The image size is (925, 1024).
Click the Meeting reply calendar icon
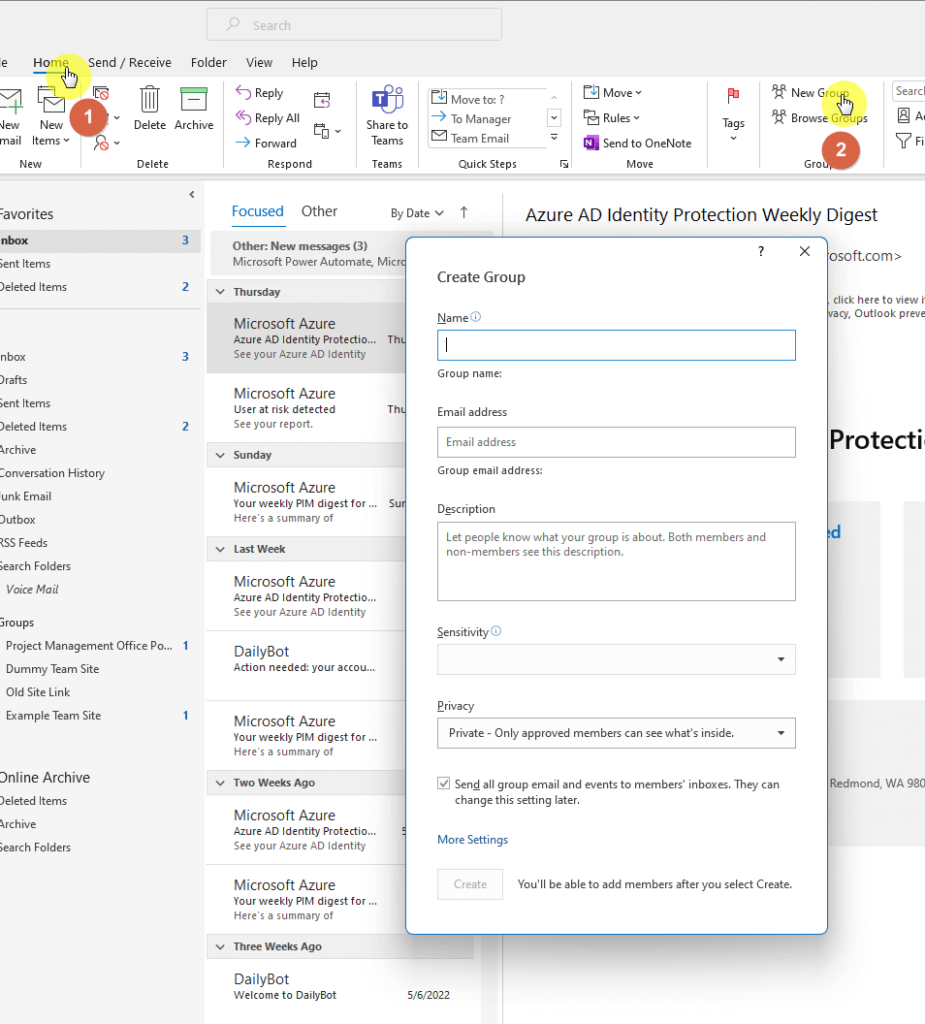tap(322, 100)
